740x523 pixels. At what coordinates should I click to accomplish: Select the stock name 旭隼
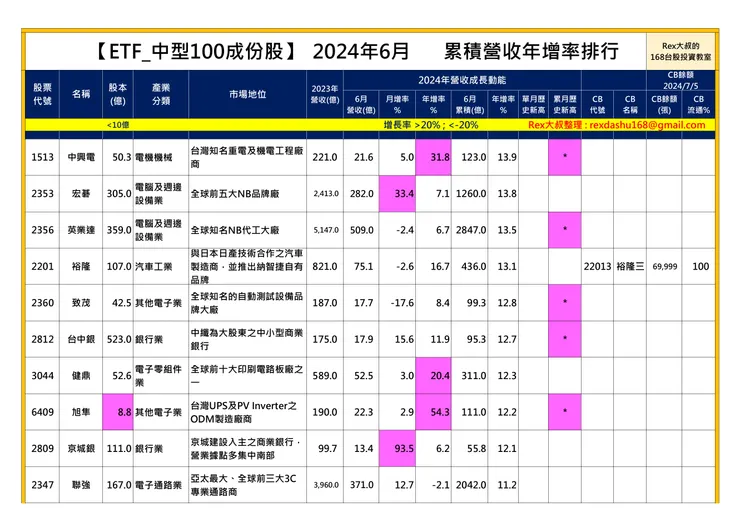click(81, 412)
